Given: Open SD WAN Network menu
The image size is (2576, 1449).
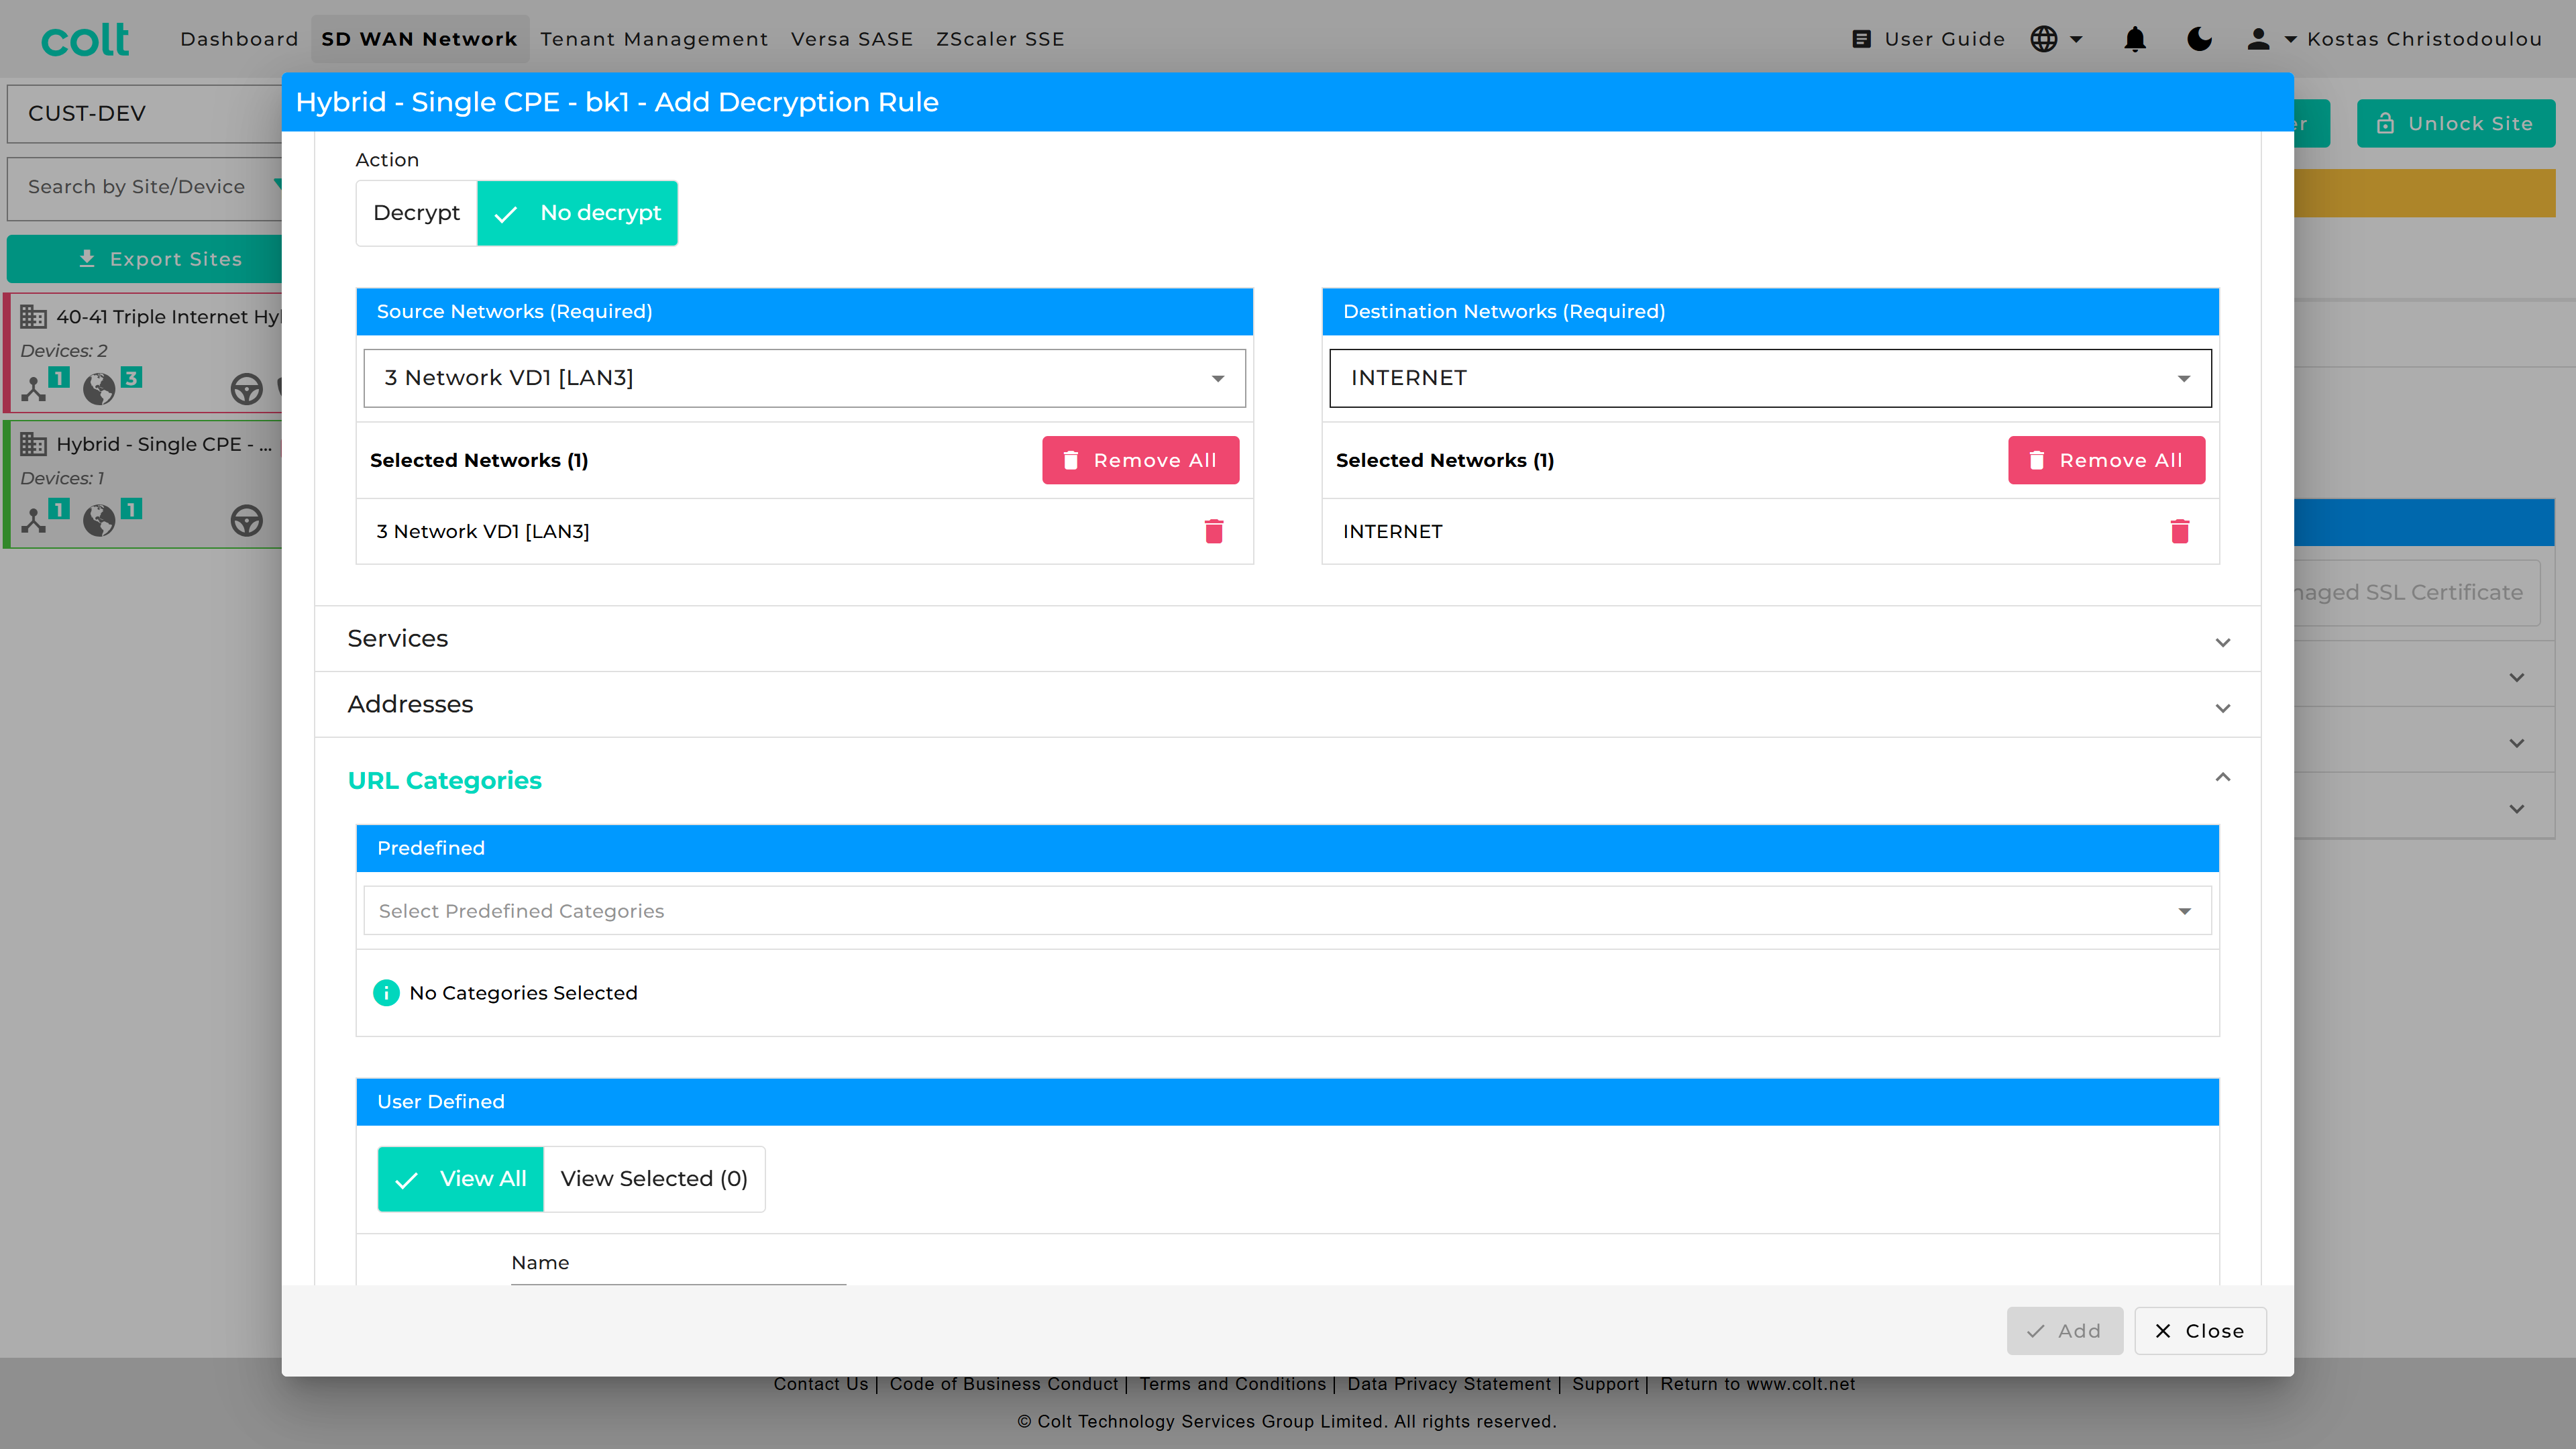Looking at the screenshot, I should [x=419, y=39].
